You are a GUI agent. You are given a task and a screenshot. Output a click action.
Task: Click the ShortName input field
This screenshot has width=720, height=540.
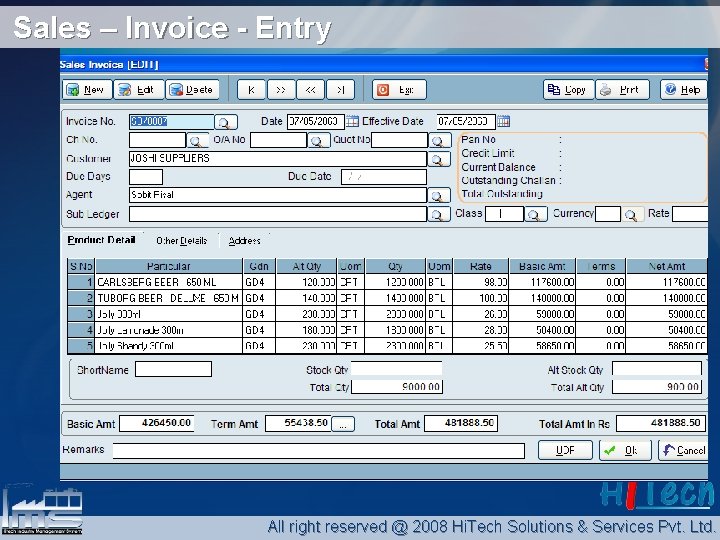click(174, 369)
